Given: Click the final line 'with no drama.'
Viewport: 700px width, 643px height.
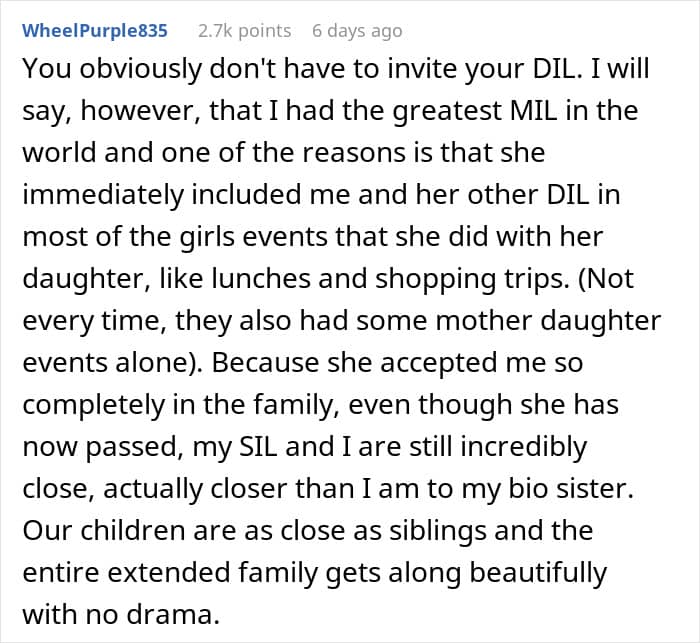Looking at the screenshot, I should 121,614.
